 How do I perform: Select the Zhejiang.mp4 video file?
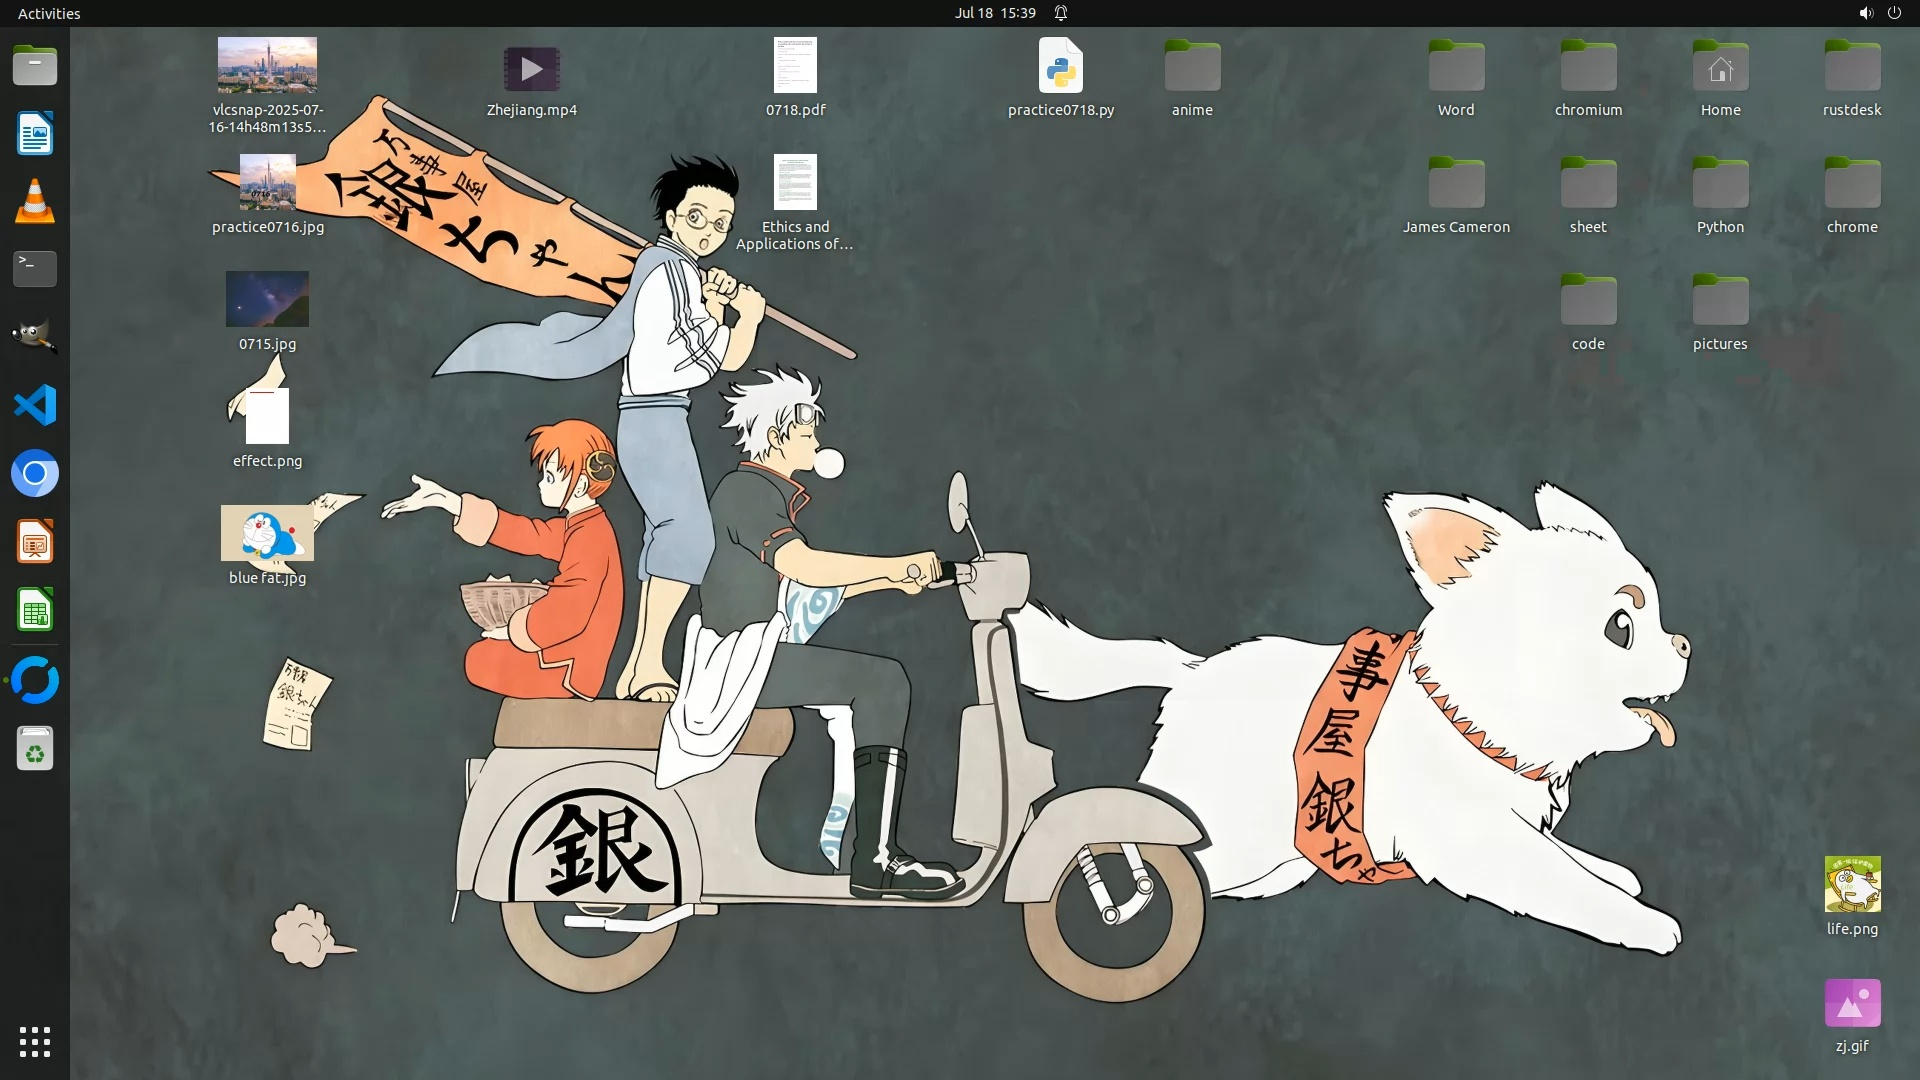[x=531, y=70]
